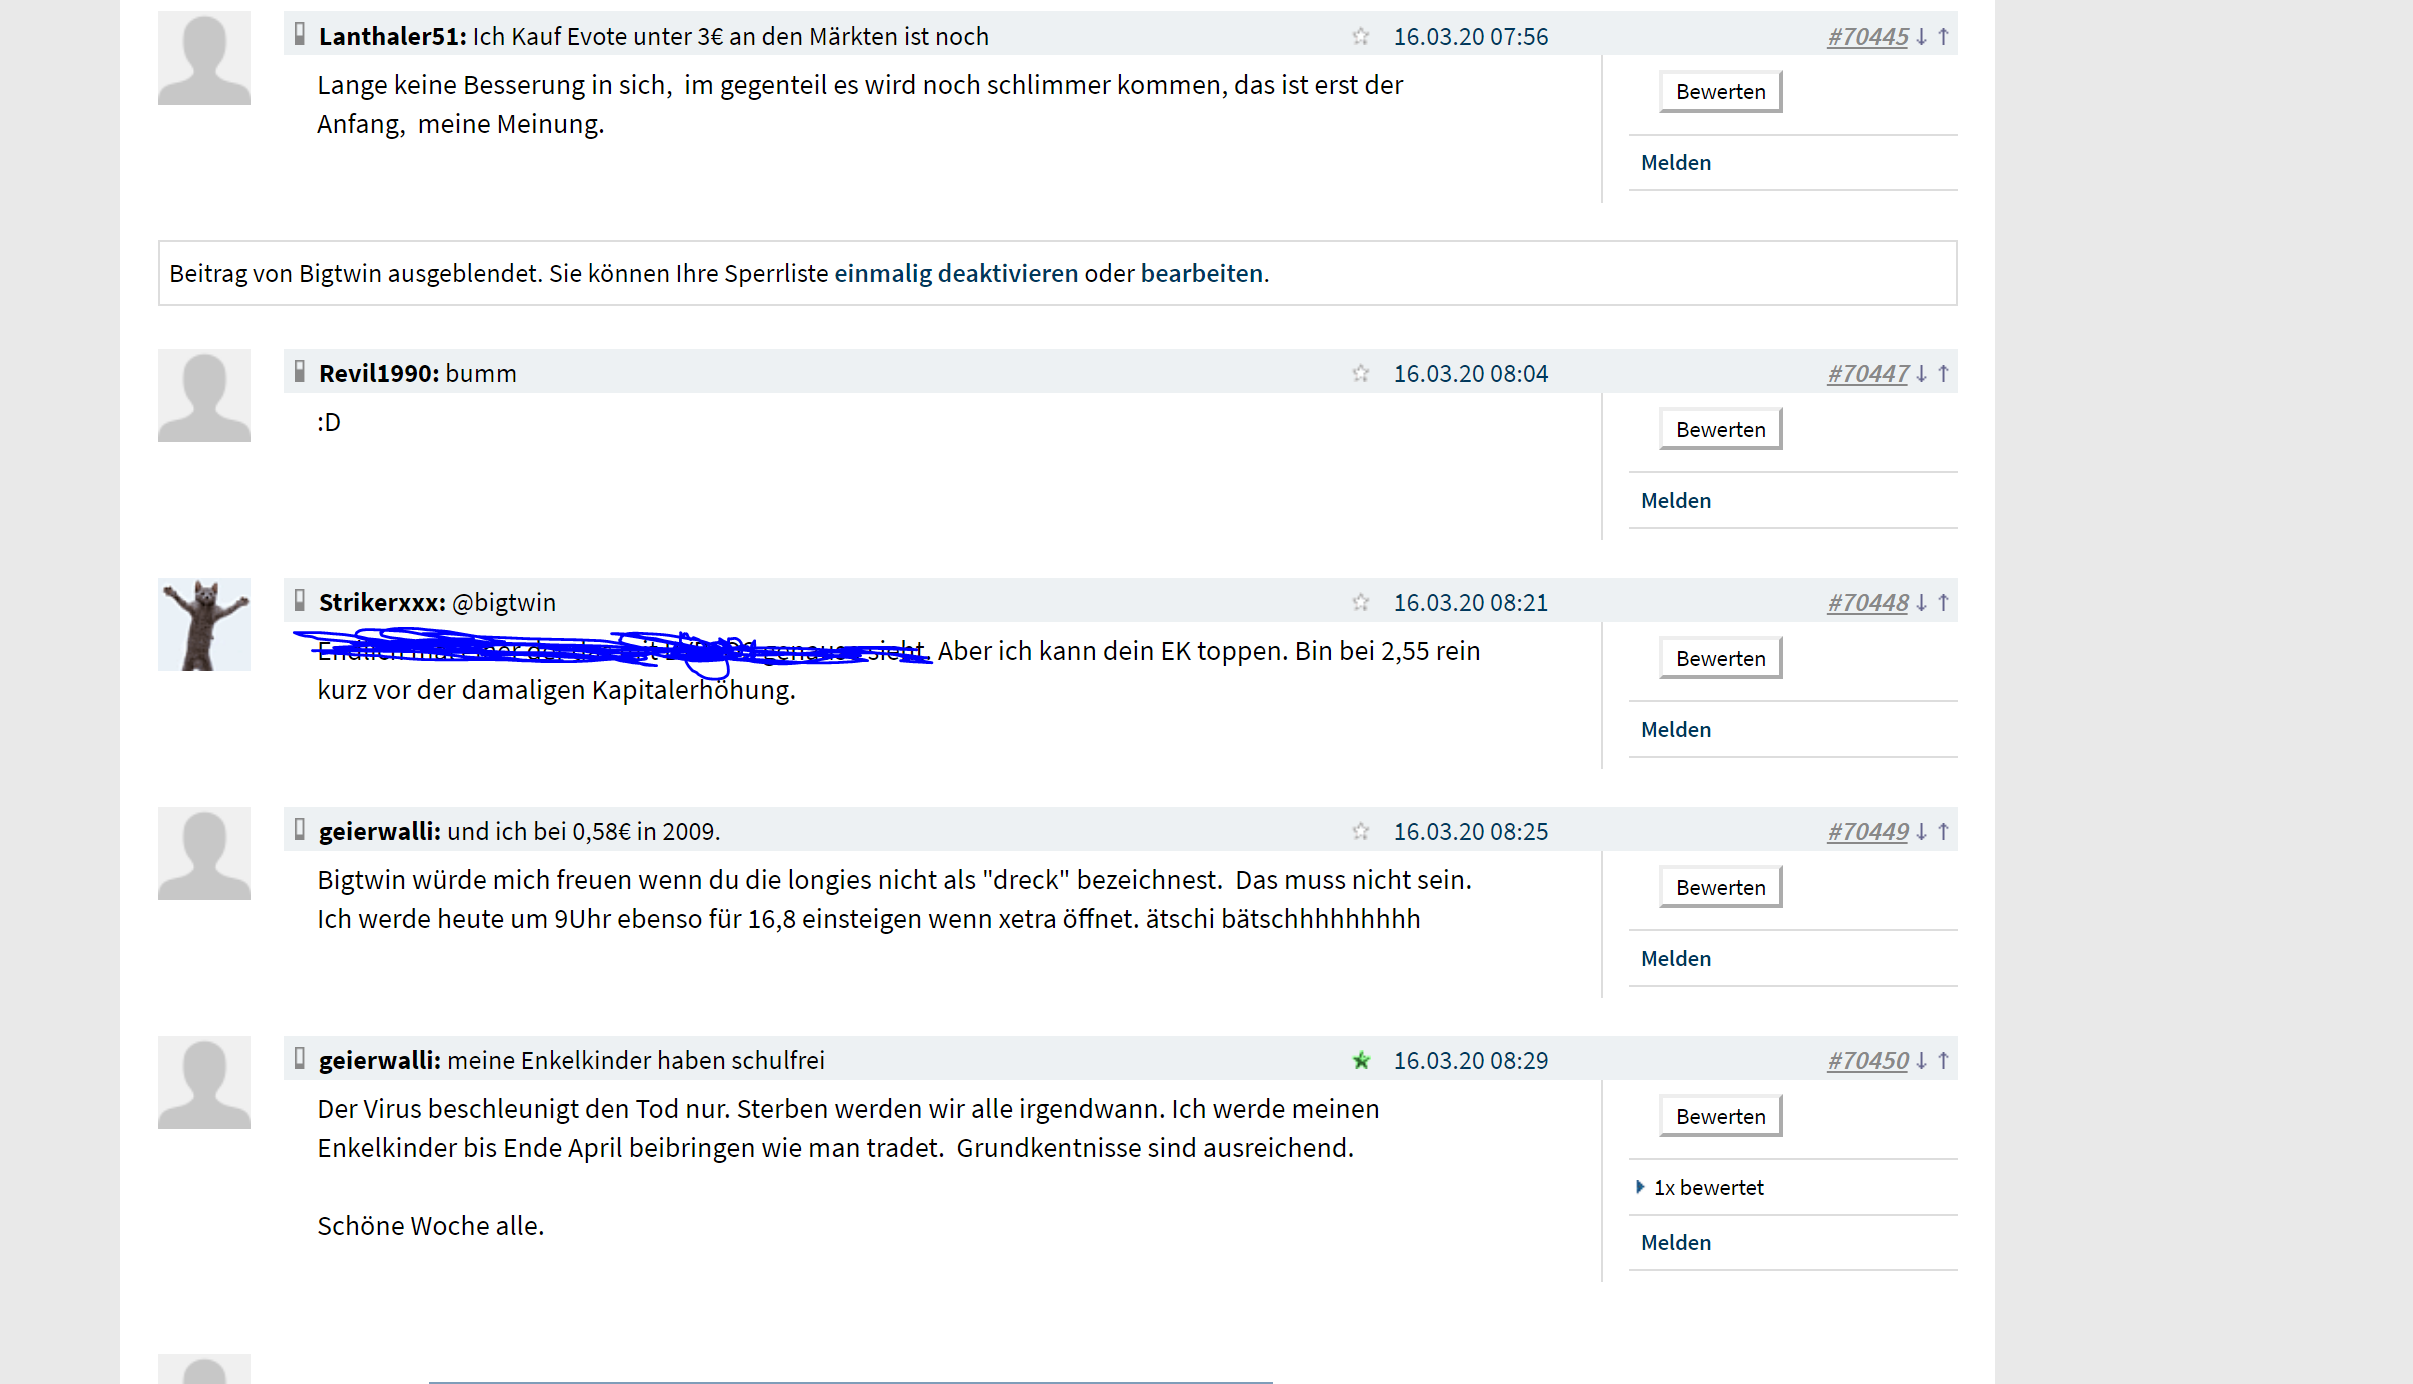Click Melden under Lanthaler51's post

coord(1675,163)
